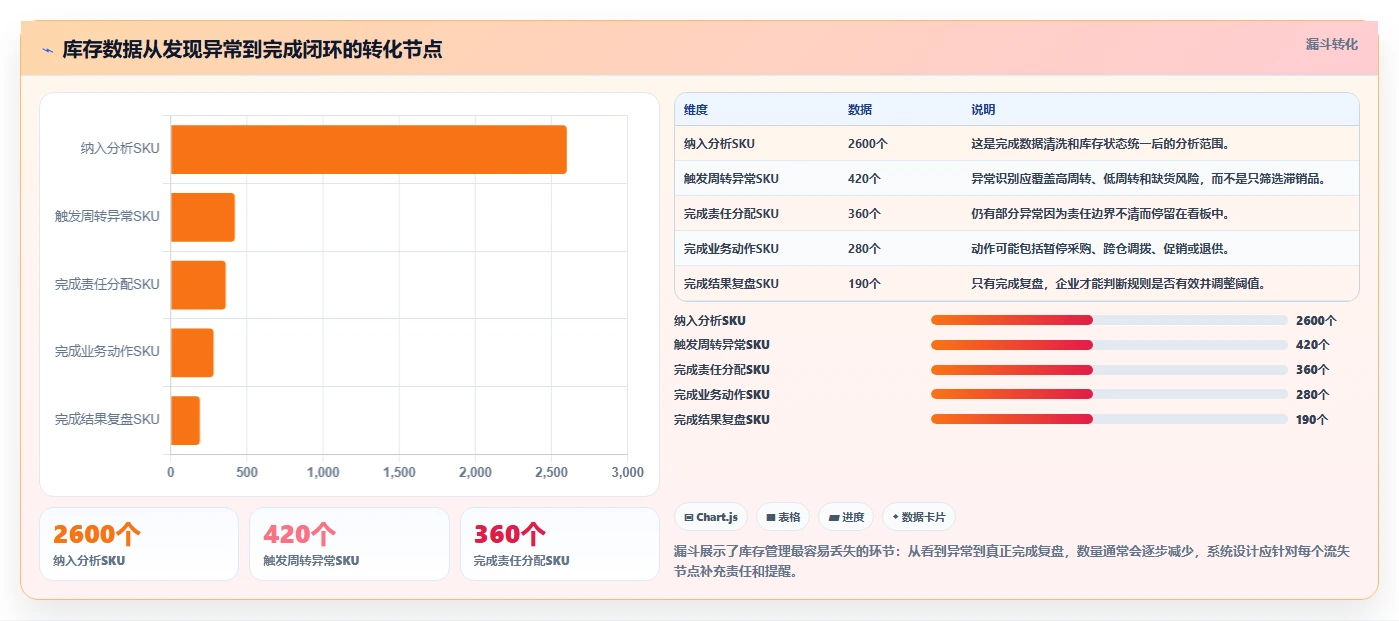Click the description starting 异常识别应覆盖高周转

pos(1148,179)
